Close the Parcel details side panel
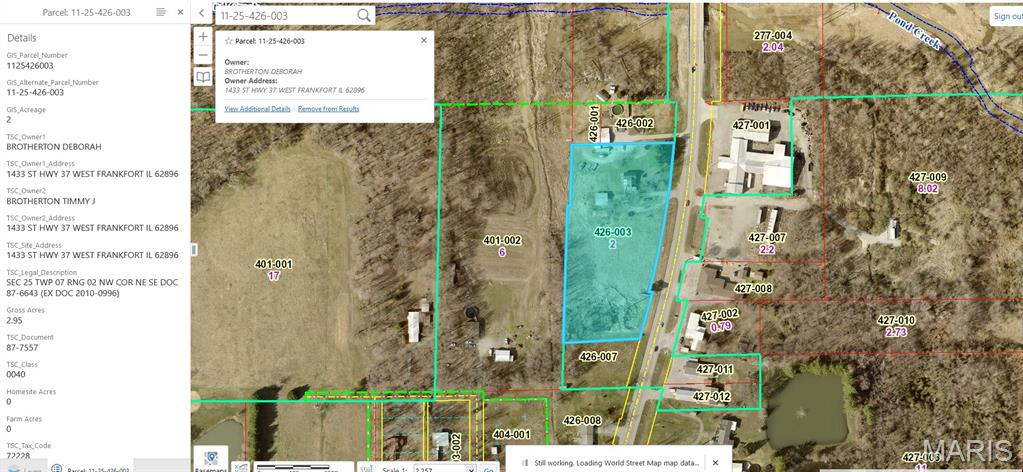 [x=180, y=12]
